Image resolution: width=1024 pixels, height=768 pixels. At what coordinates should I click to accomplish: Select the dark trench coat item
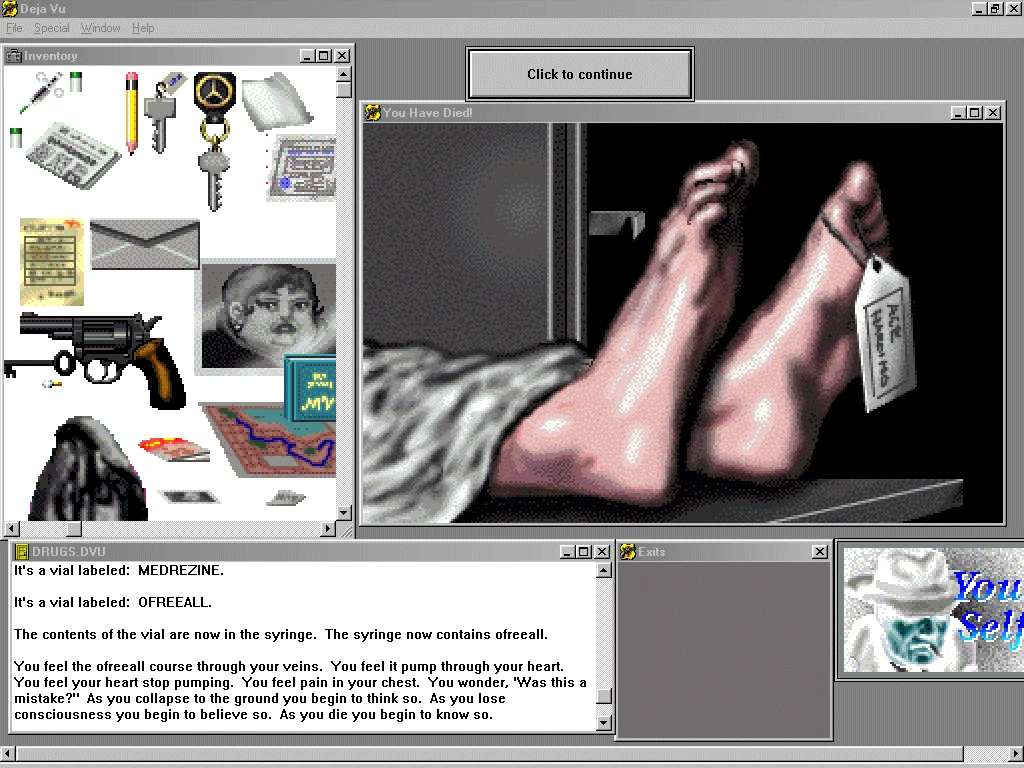coord(88,468)
